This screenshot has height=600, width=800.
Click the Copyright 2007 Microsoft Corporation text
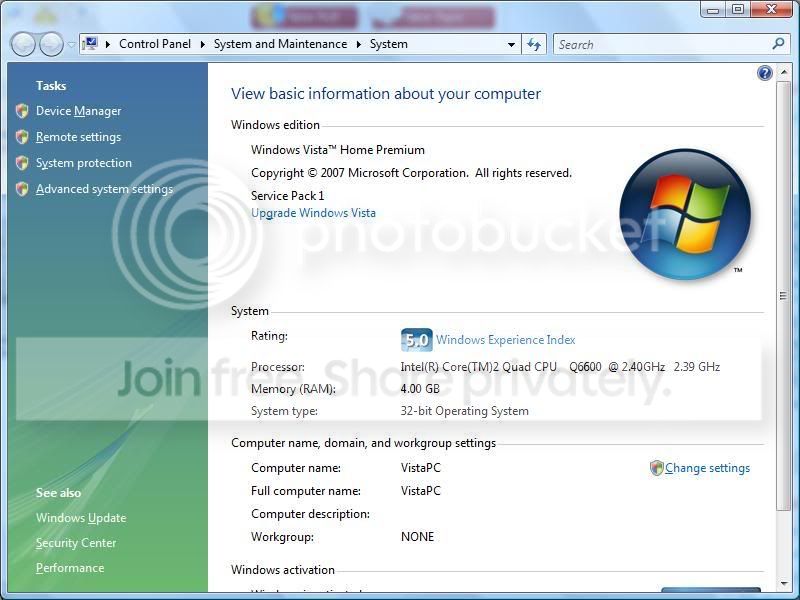pyautogui.click(x=411, y=173)
